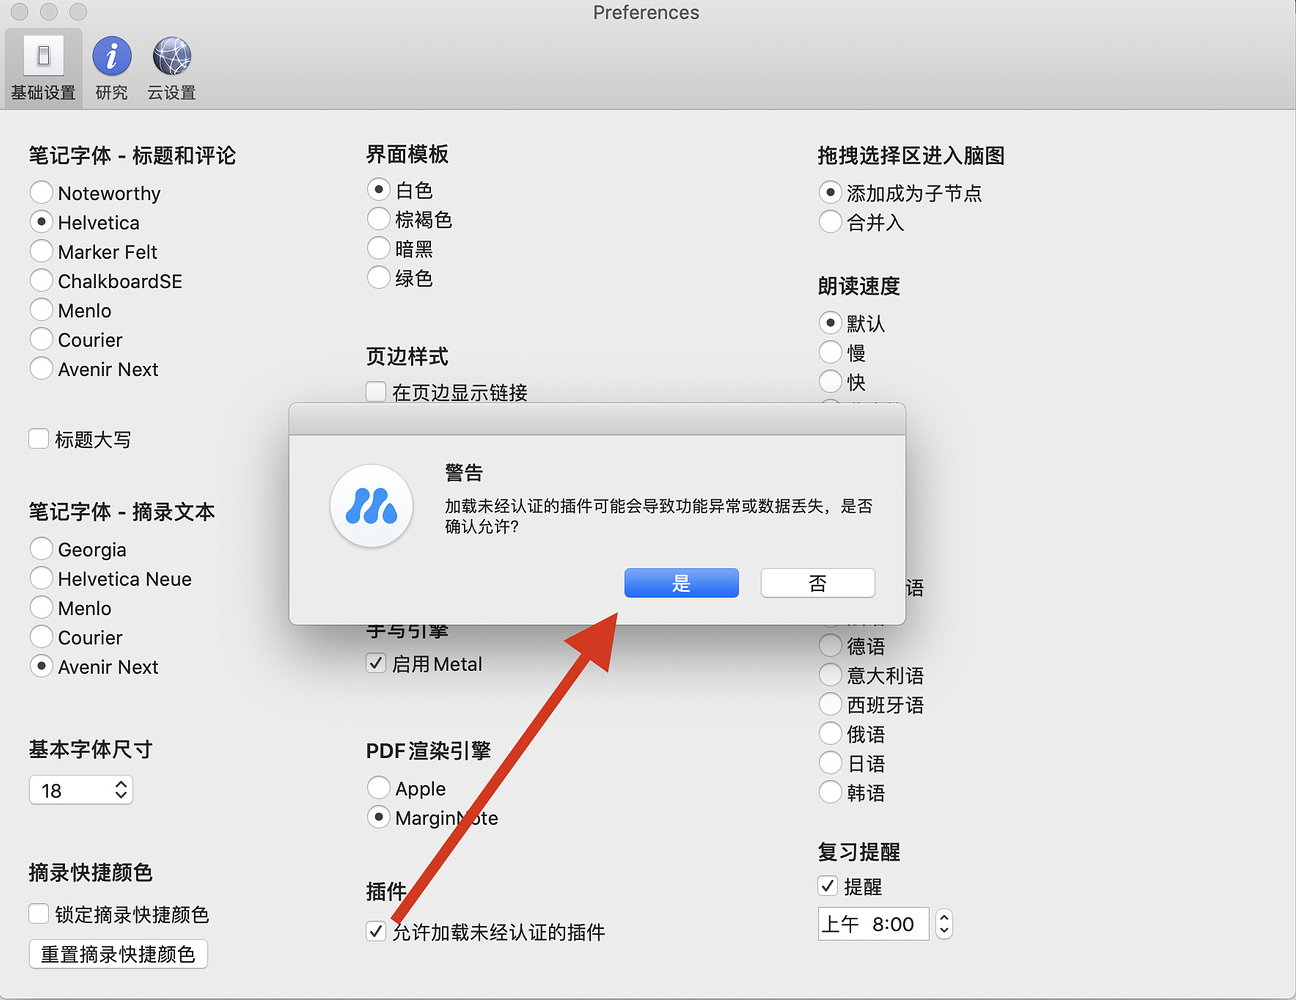Click the reminder time stepper arrows

click(x=943, y=924)
